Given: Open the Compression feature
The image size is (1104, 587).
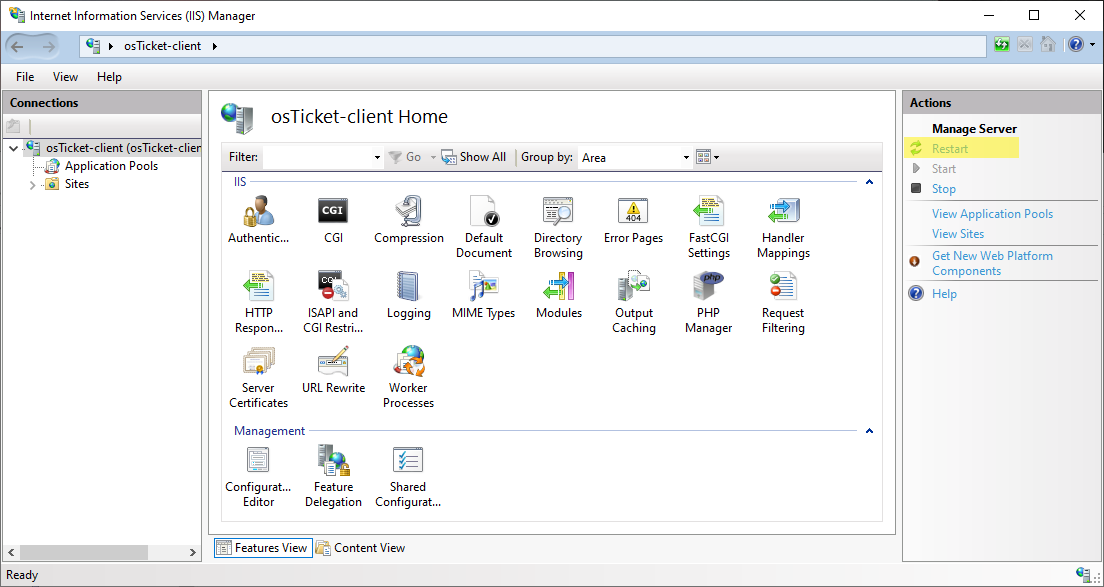Looking at the screenshot, I should 408,220.
